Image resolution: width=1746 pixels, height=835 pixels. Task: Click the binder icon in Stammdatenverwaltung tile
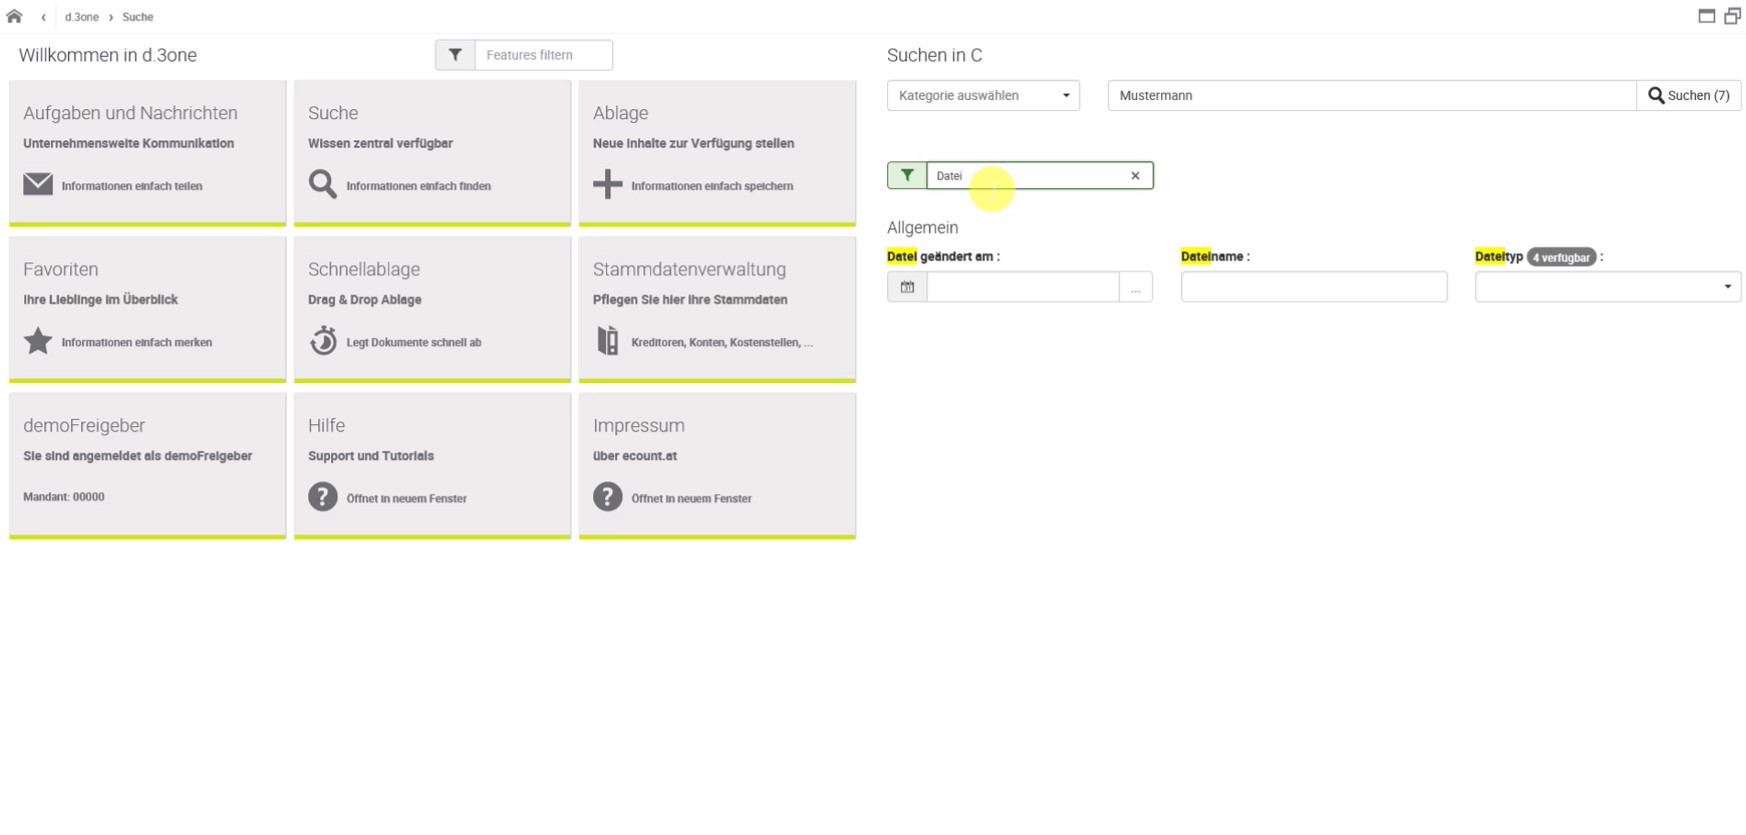[x=607, y=341]
